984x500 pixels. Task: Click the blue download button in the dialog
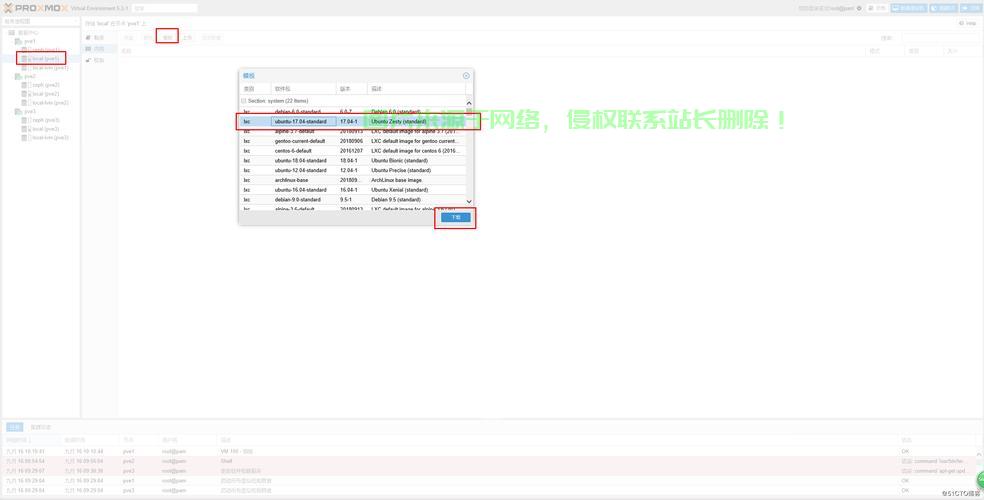455,217
